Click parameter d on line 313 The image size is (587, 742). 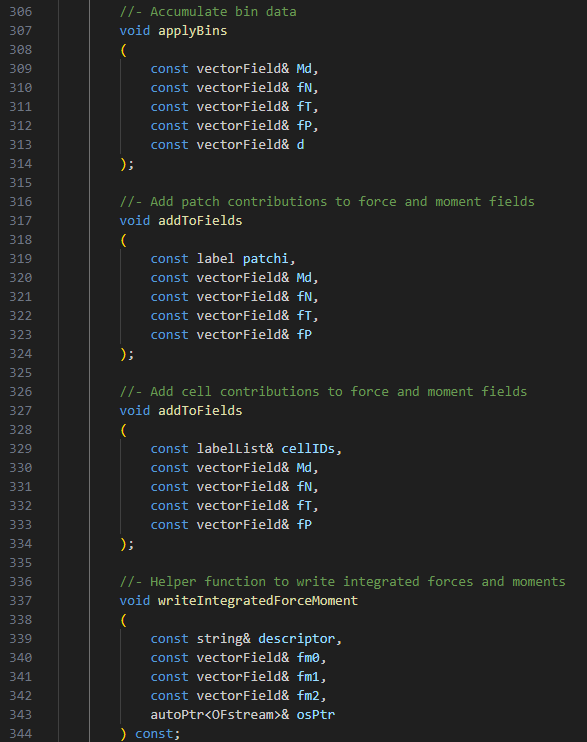[x=301, y=144]
